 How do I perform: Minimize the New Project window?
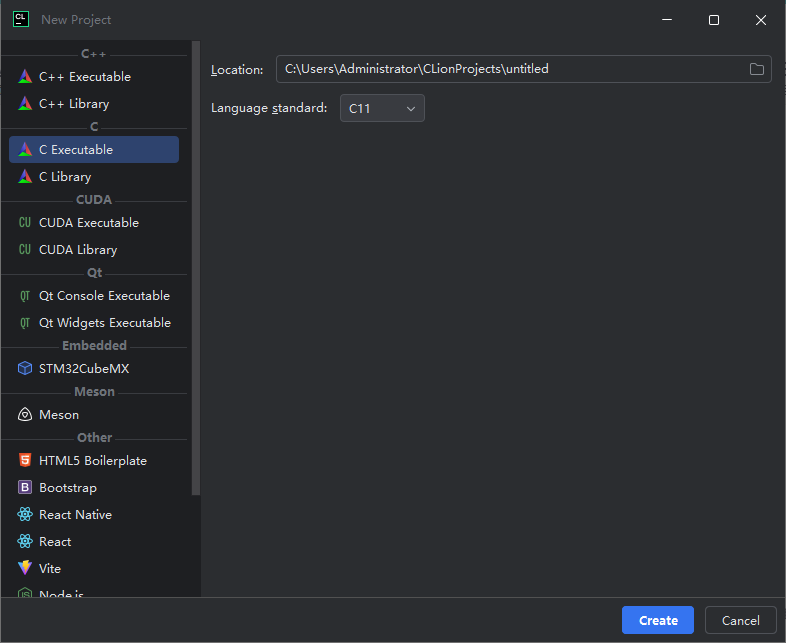pos(667,20)
